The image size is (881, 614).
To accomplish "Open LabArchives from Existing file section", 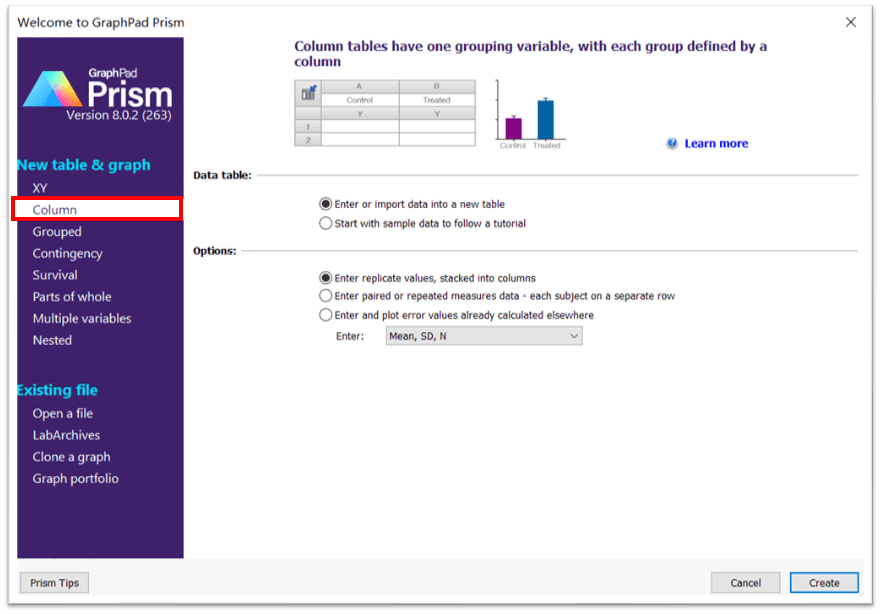I will 66,435.
